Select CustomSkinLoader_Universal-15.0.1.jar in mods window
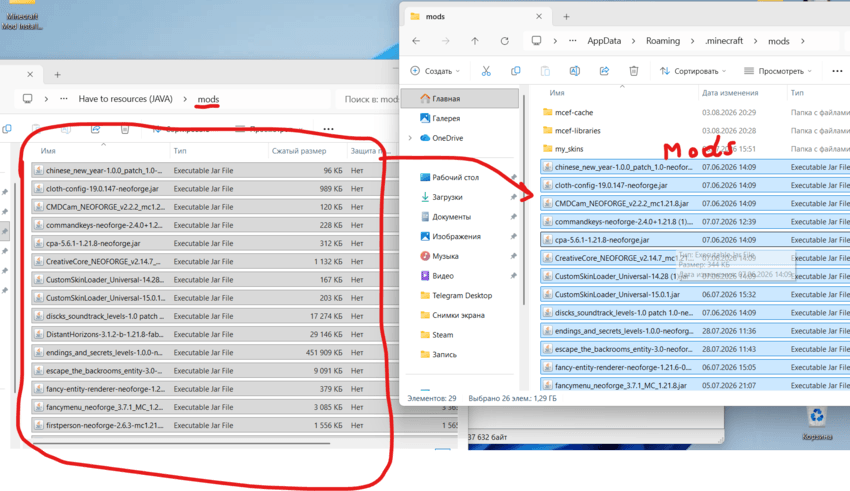Image resolution: width=850 pixels, height=491 pixels. (x=695, y=294)
